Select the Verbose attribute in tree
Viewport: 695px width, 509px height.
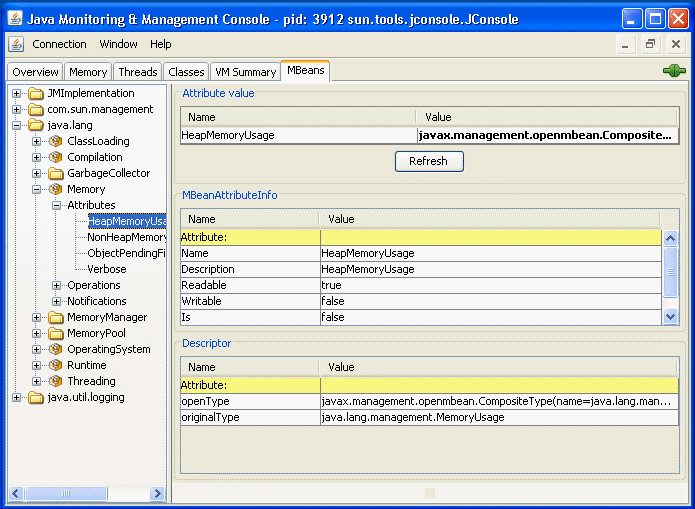[x=106, y=269]
